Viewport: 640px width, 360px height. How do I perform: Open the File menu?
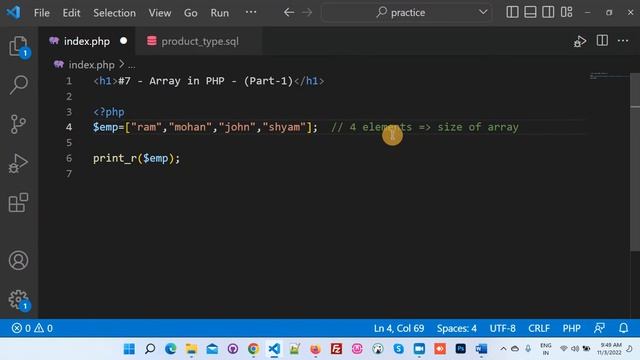click(x=42, y=13)
